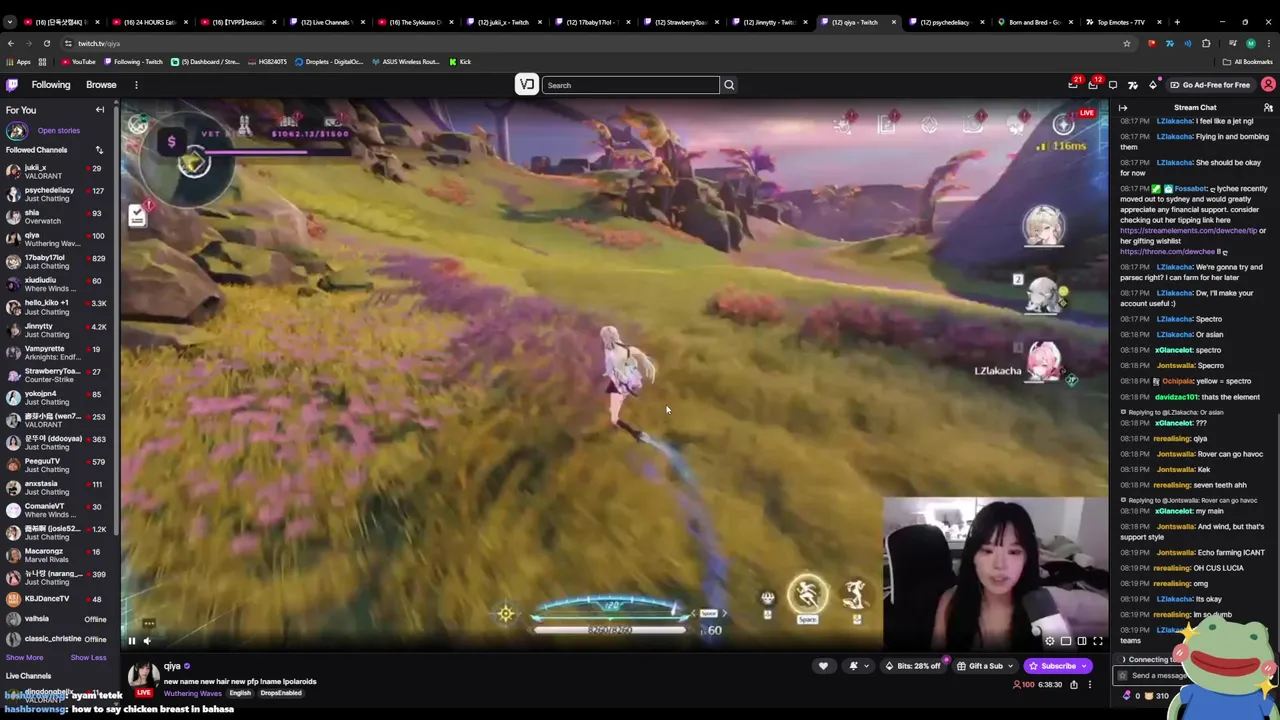Screen dimensions: 1280x720
Task: Open Kick bookmark in bookmarks bar
Action: (460, 62)
